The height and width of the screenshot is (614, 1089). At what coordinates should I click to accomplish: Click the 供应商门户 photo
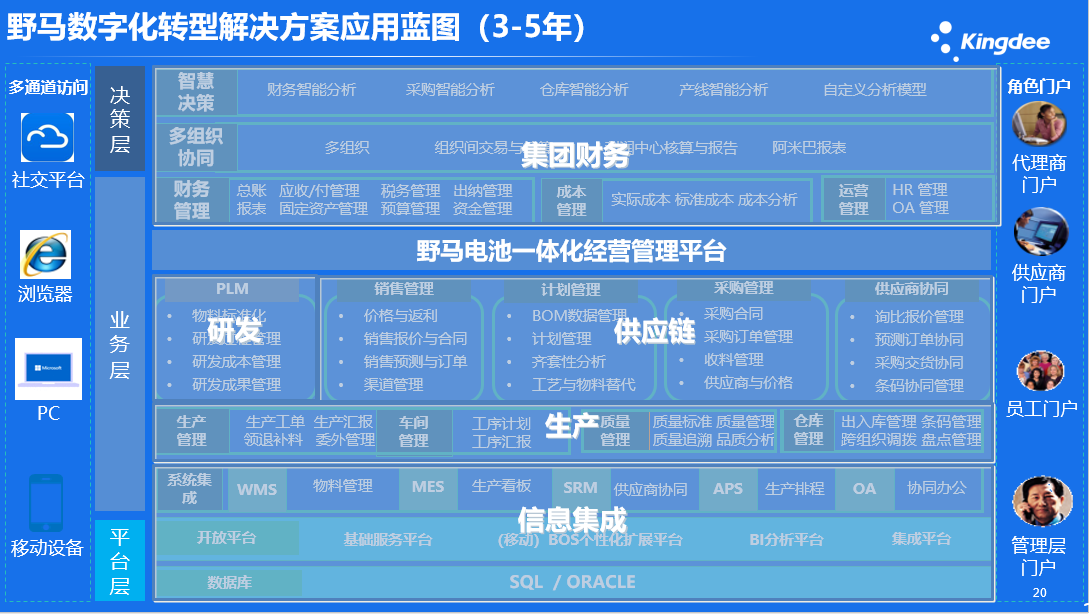[1040, 232]
